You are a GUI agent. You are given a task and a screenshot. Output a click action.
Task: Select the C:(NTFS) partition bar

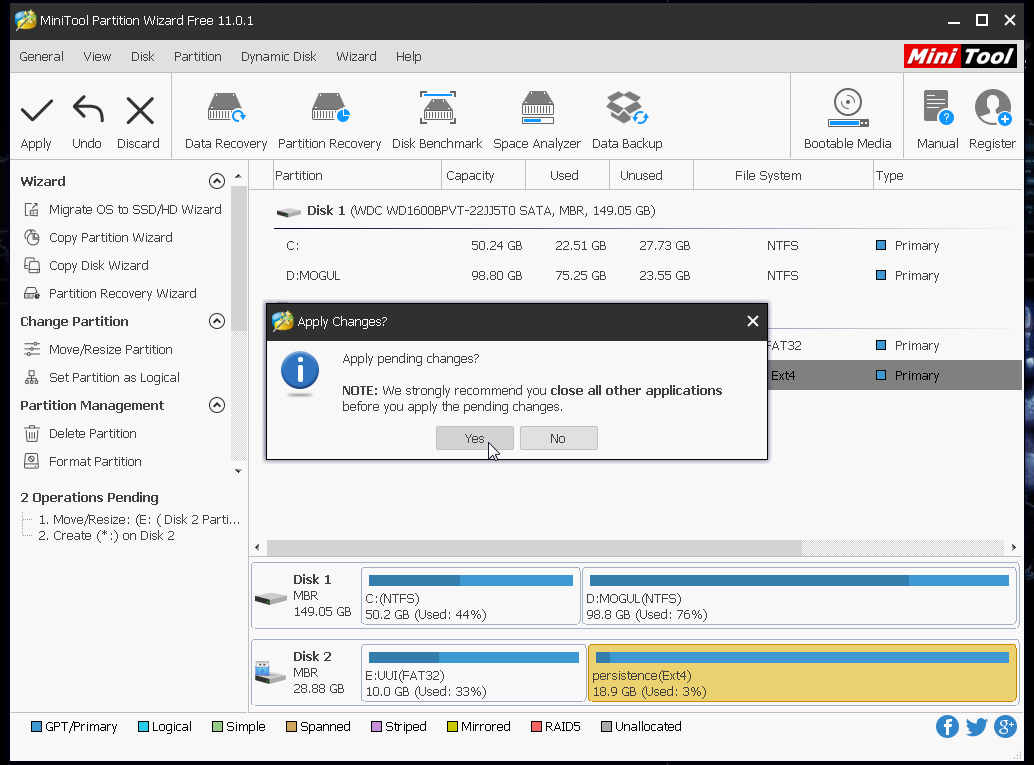tap(471, 596)
